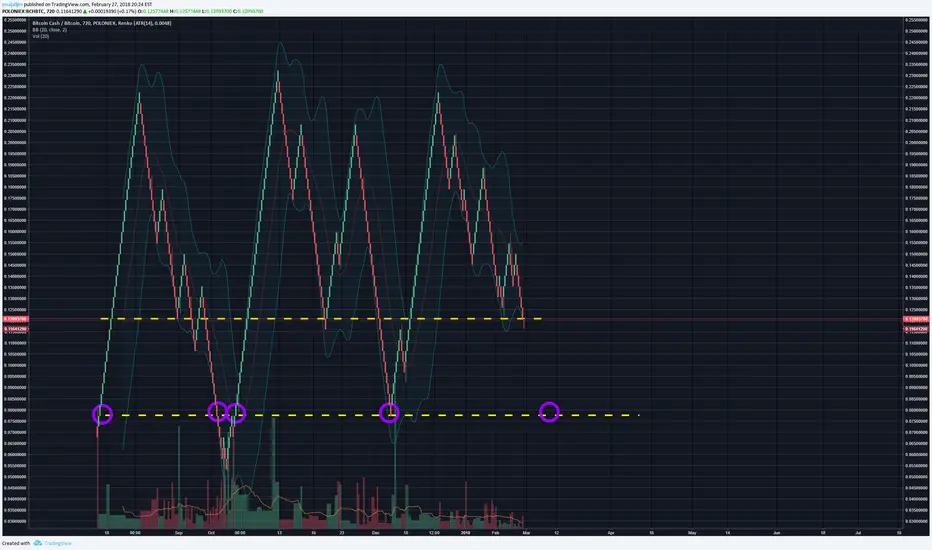
Task: Select the 'BB (20, close, 2)' indicator label
Action: pos(49,30)
